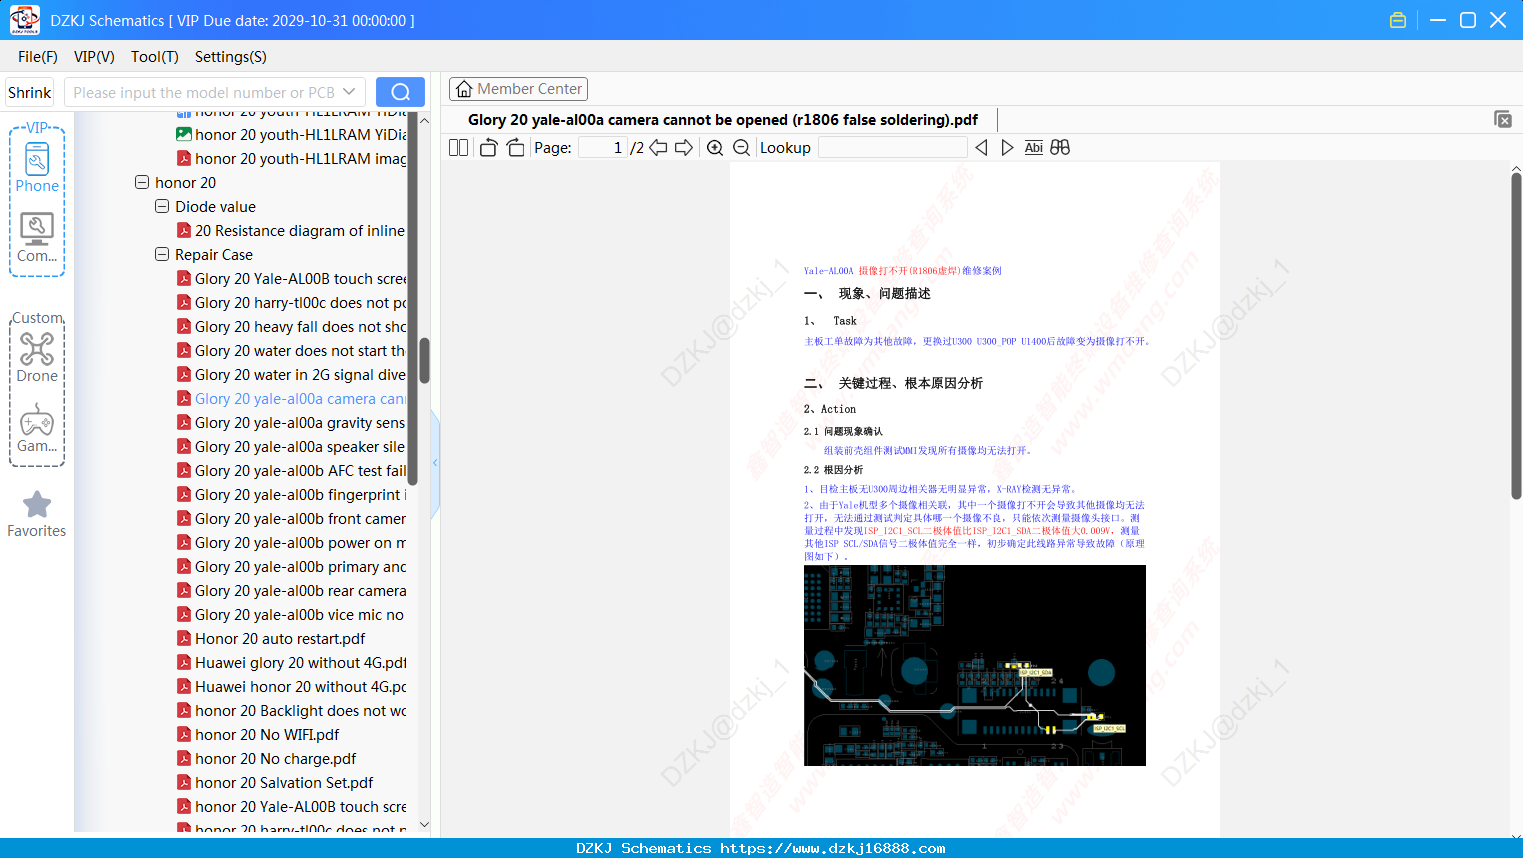Viewport: 1523px width, 858px height.
Task: Zoom in on the PDF
Action: (715, 148)
